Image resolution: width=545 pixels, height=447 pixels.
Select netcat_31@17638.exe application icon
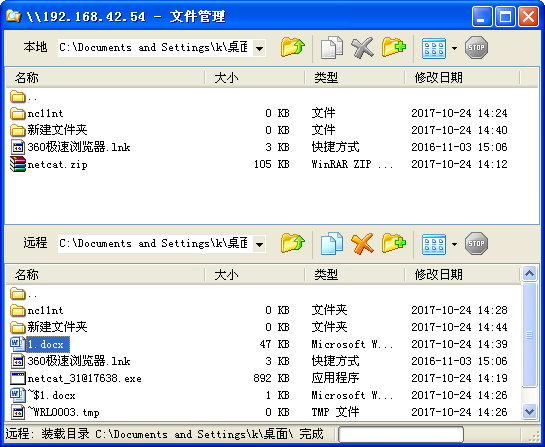tap(18, 378)
